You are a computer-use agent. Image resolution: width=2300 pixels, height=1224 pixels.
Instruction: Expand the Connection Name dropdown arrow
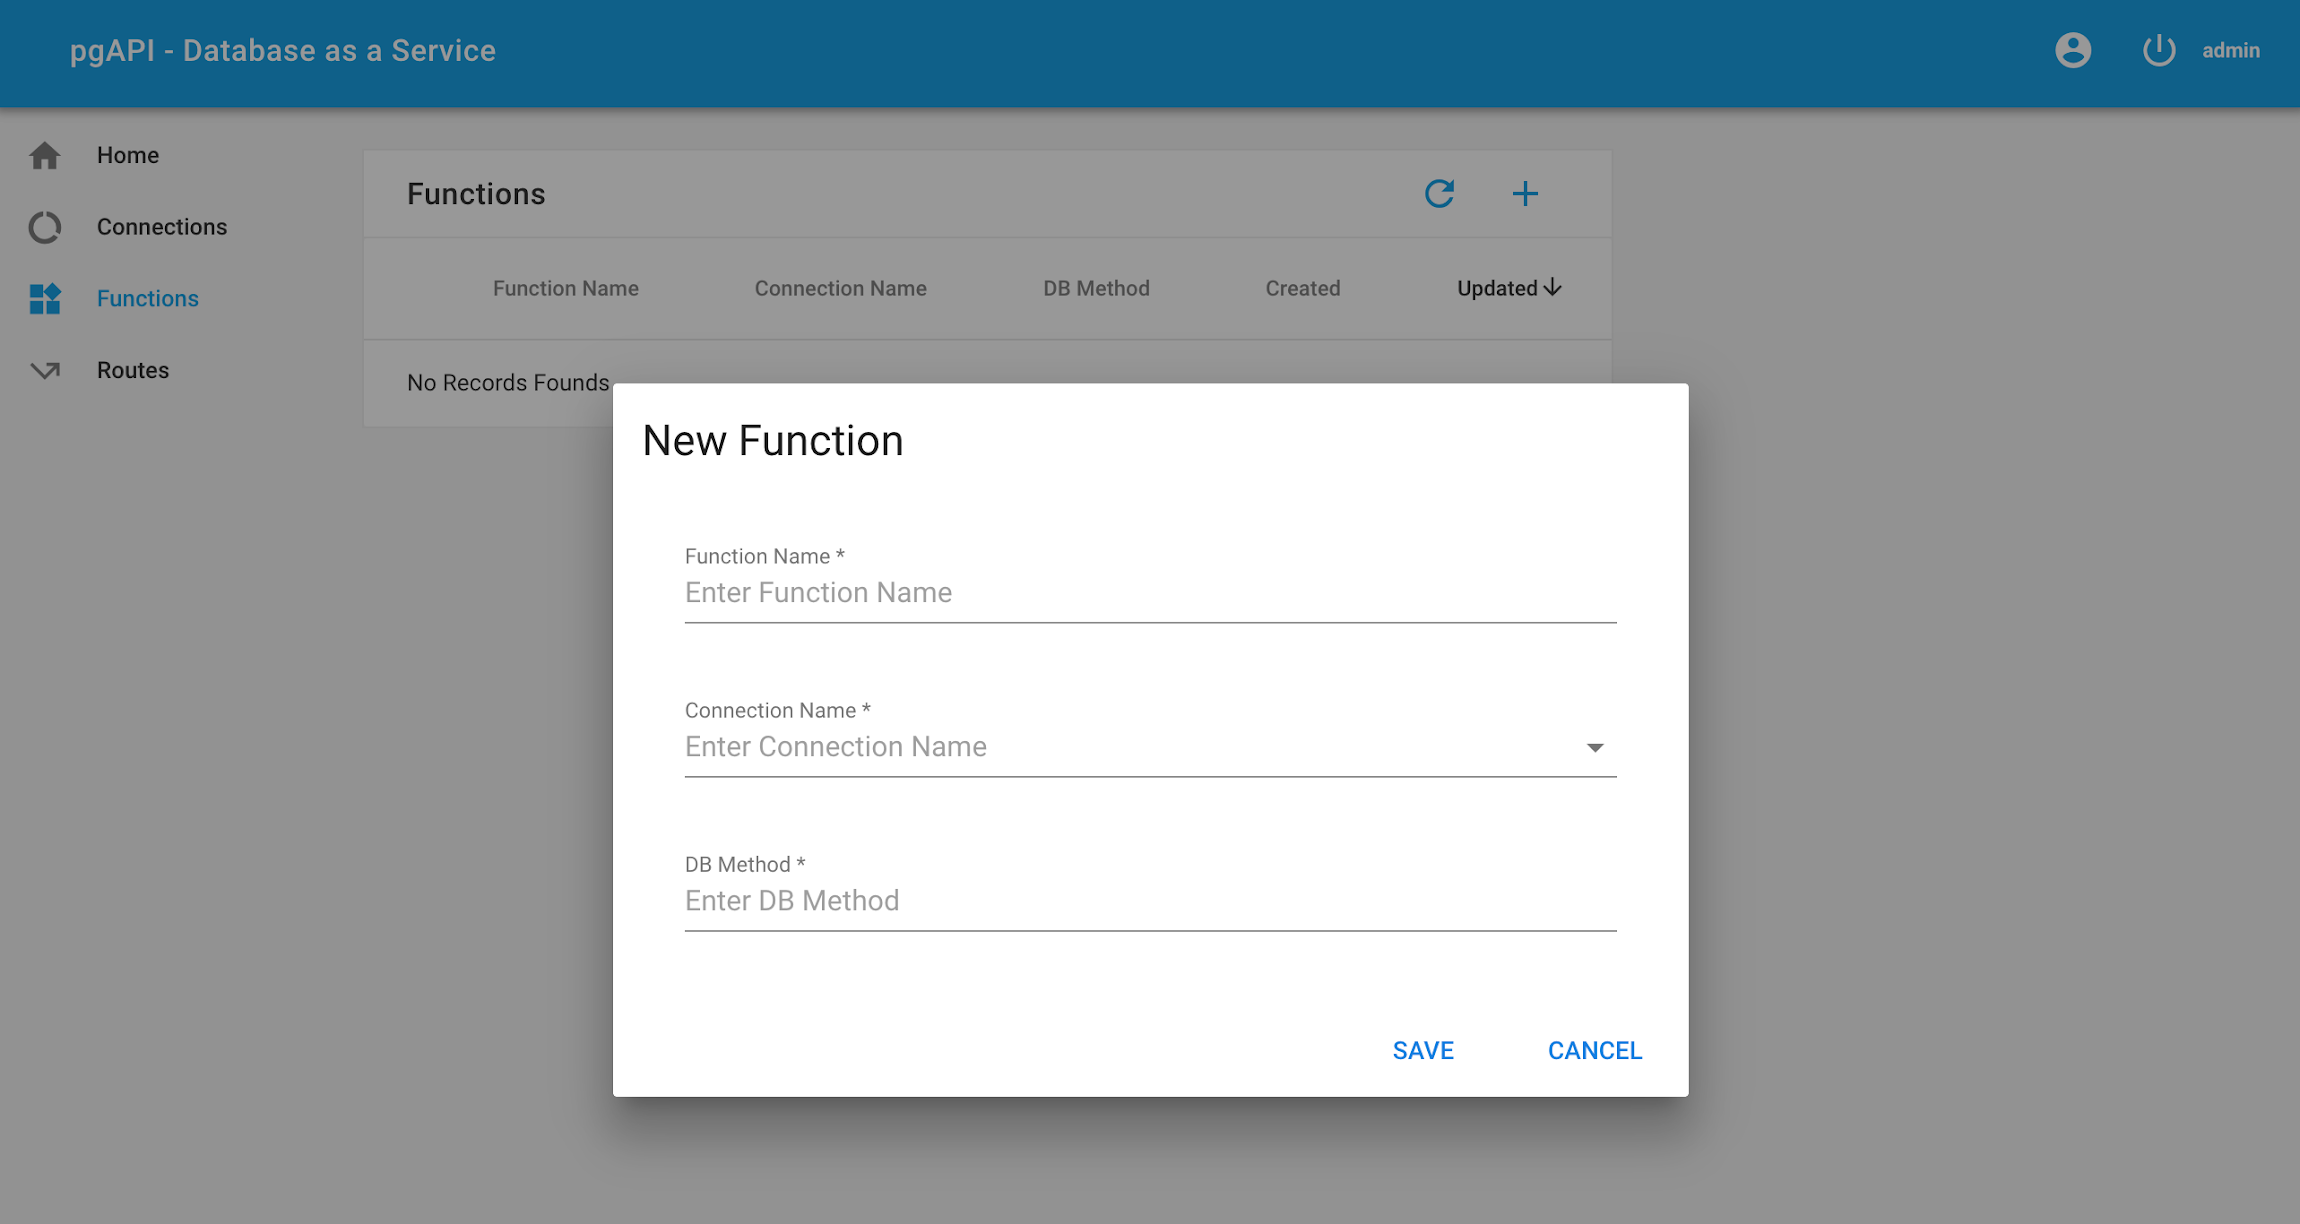point(1595,748)
